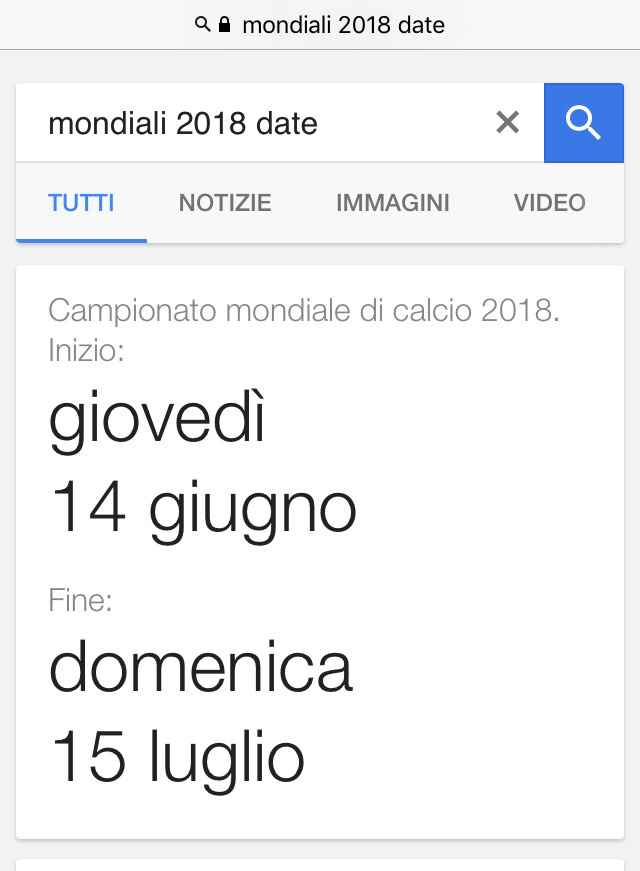Select the VIDEO tab
This screenshot has height=871, width=640.
[549, 203]
